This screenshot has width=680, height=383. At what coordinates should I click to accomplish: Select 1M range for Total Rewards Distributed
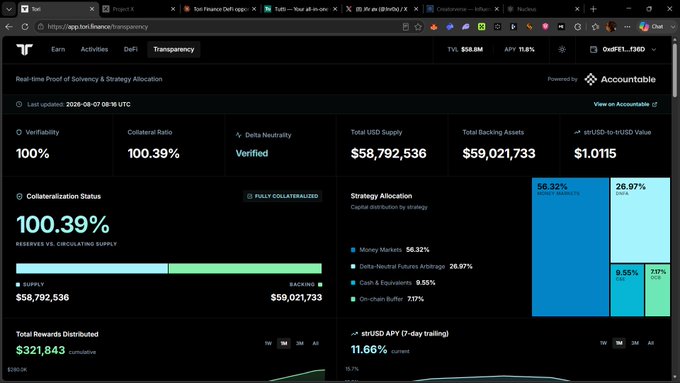click(284, 343)
